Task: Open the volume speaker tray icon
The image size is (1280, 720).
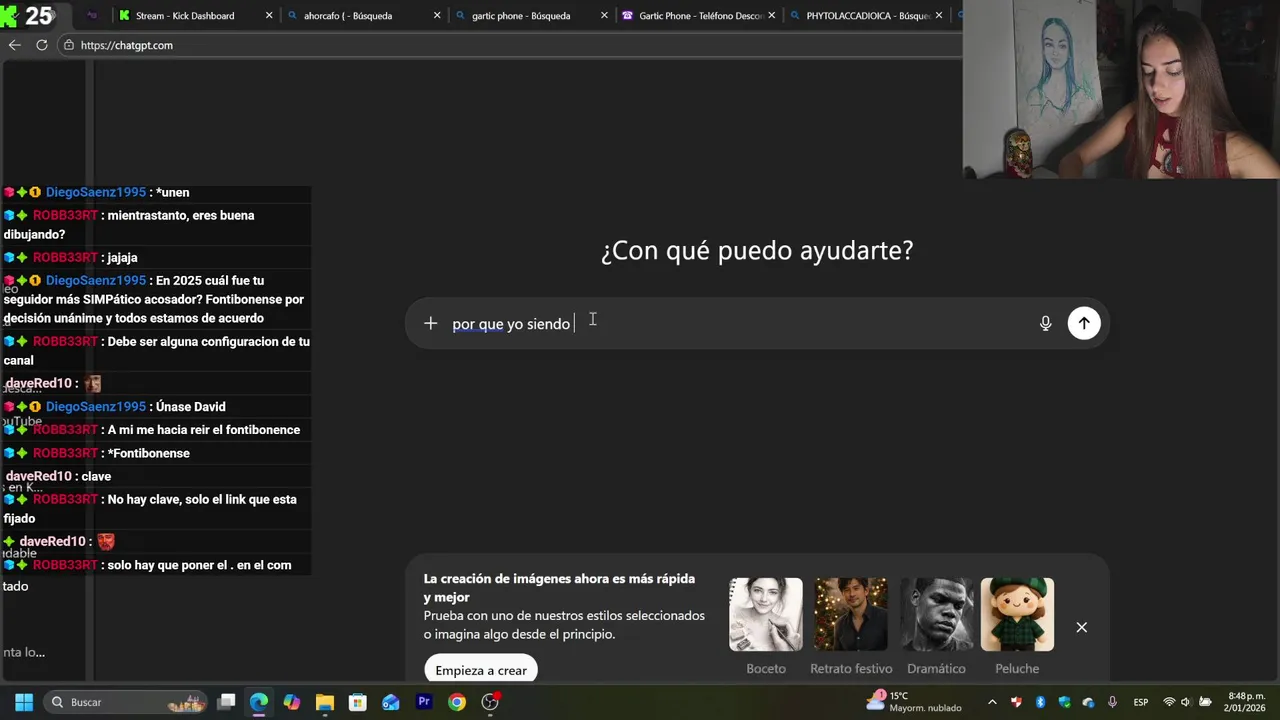Action: pos(1187,702)
